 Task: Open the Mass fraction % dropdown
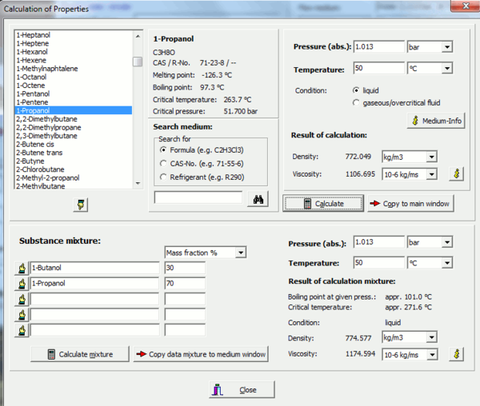[x=241, y=253]
